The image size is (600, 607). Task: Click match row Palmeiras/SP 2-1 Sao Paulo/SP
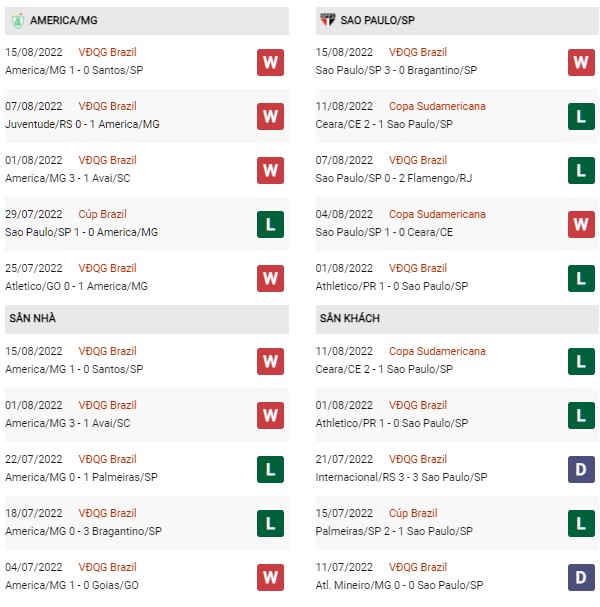point(457,523)
